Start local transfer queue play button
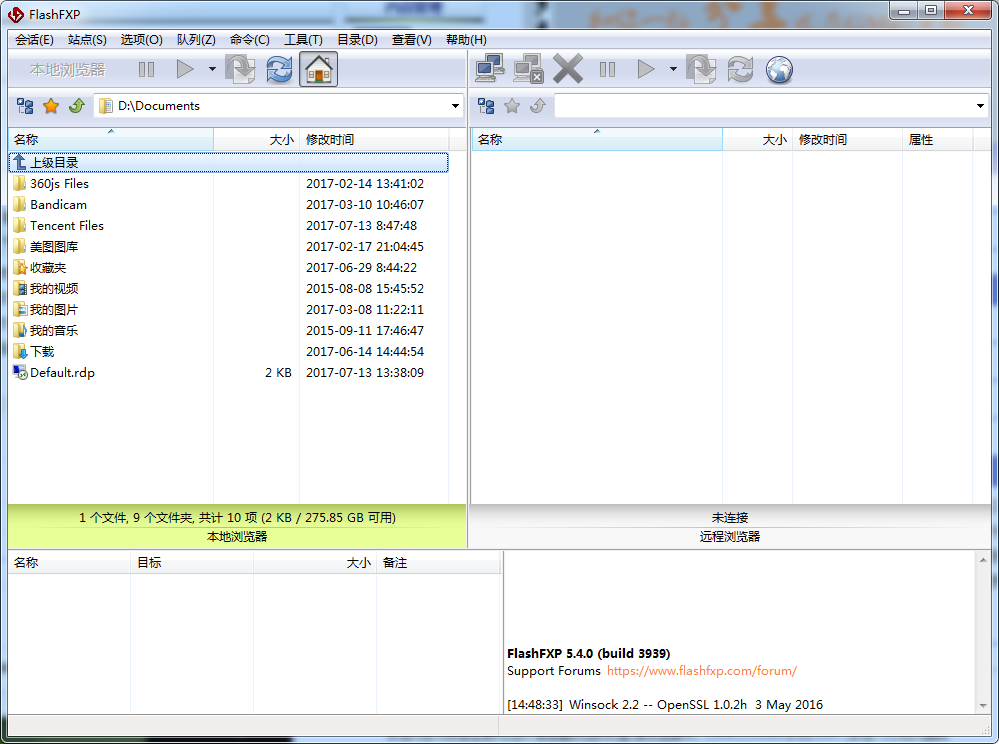The height and width of the screenshot is (744, 999). tap(185, 69)
